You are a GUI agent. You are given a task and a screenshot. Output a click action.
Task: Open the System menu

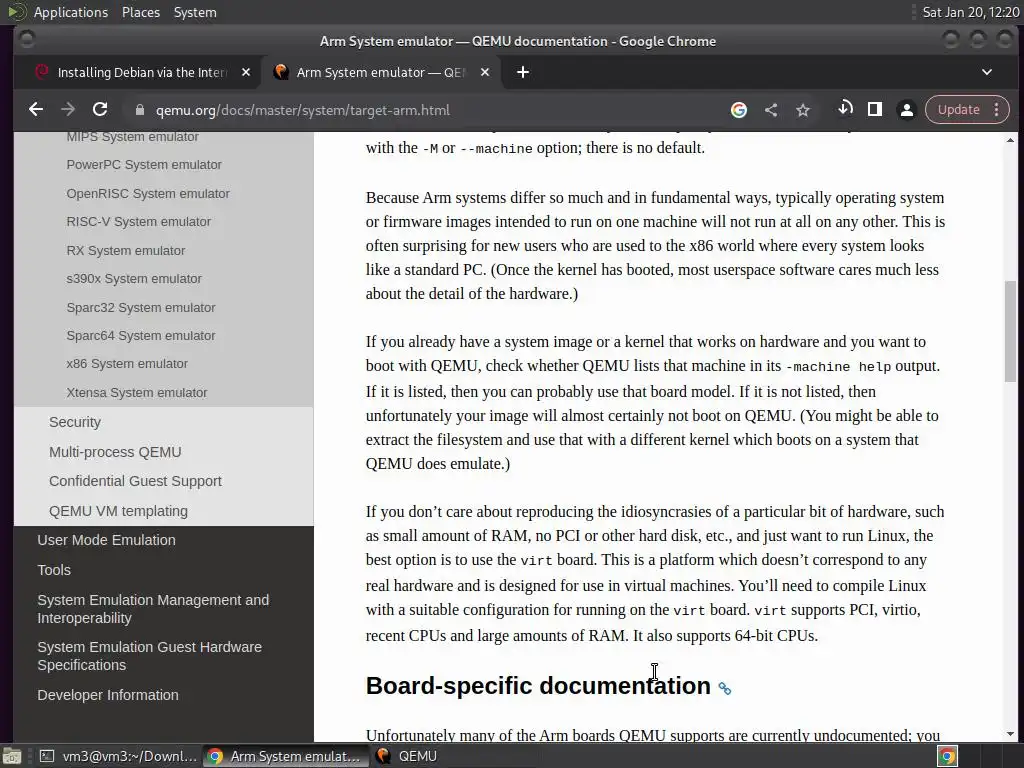tap(195, 12)
